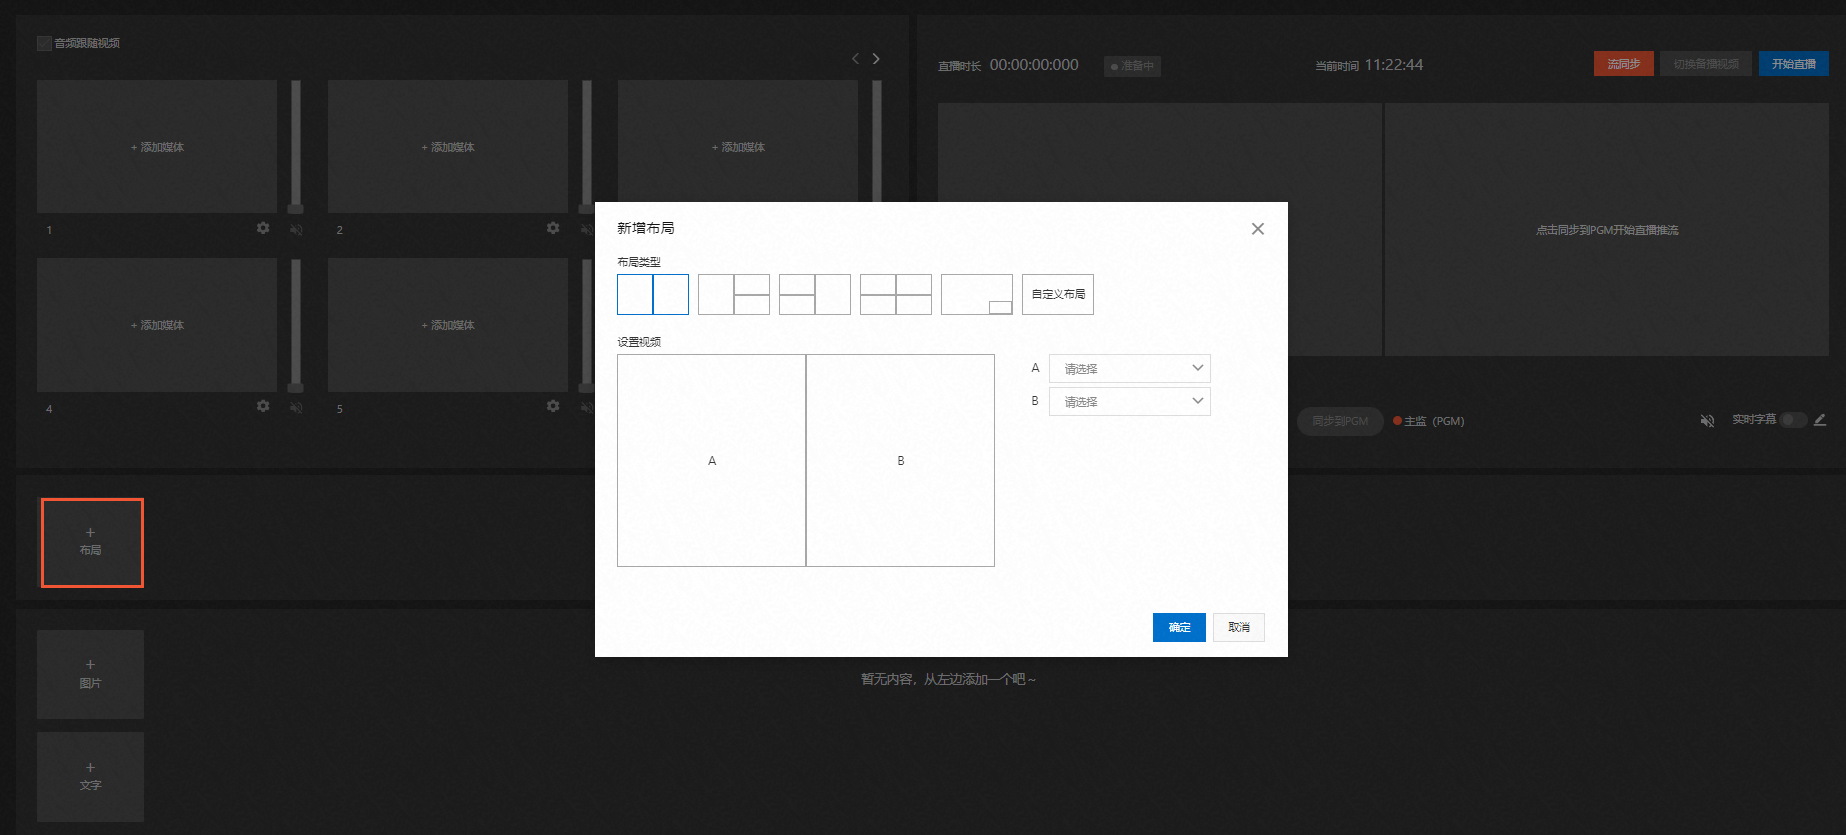Add media to slot 1

157,147
